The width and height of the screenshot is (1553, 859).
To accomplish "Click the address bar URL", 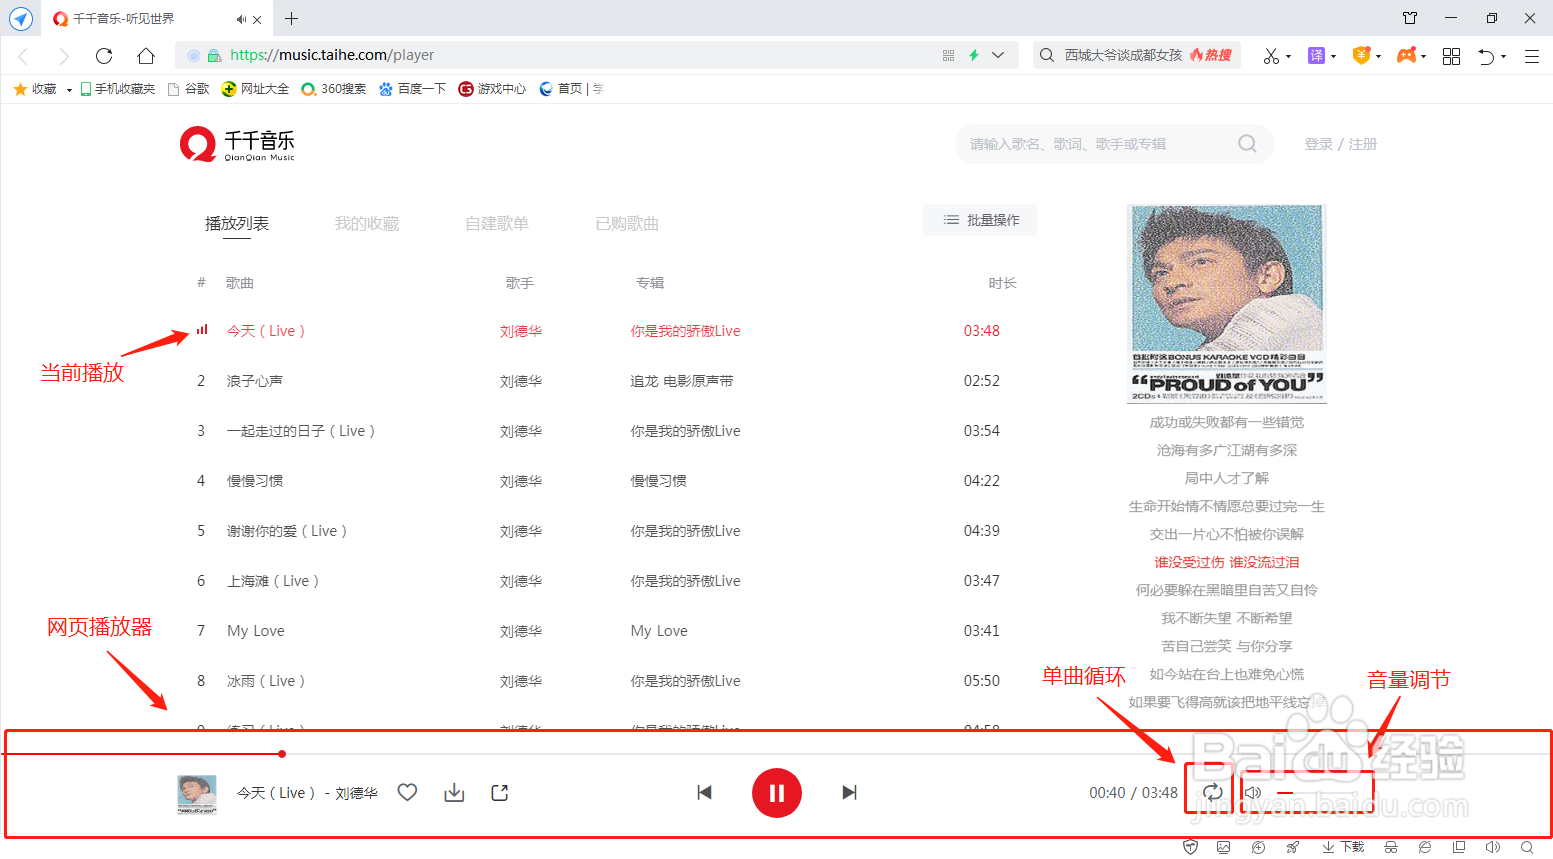I will point(332,55).
